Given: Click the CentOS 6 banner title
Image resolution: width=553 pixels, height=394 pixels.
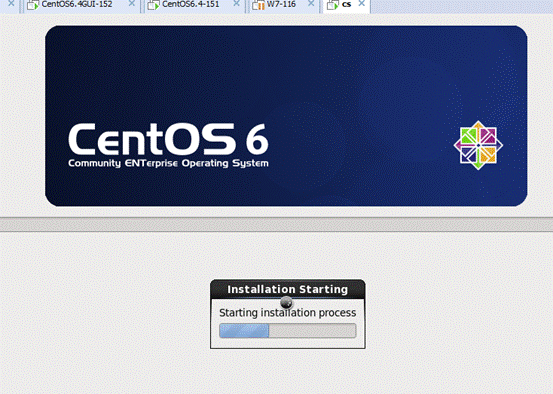Looking at the screenshot, I should (169, 139).
